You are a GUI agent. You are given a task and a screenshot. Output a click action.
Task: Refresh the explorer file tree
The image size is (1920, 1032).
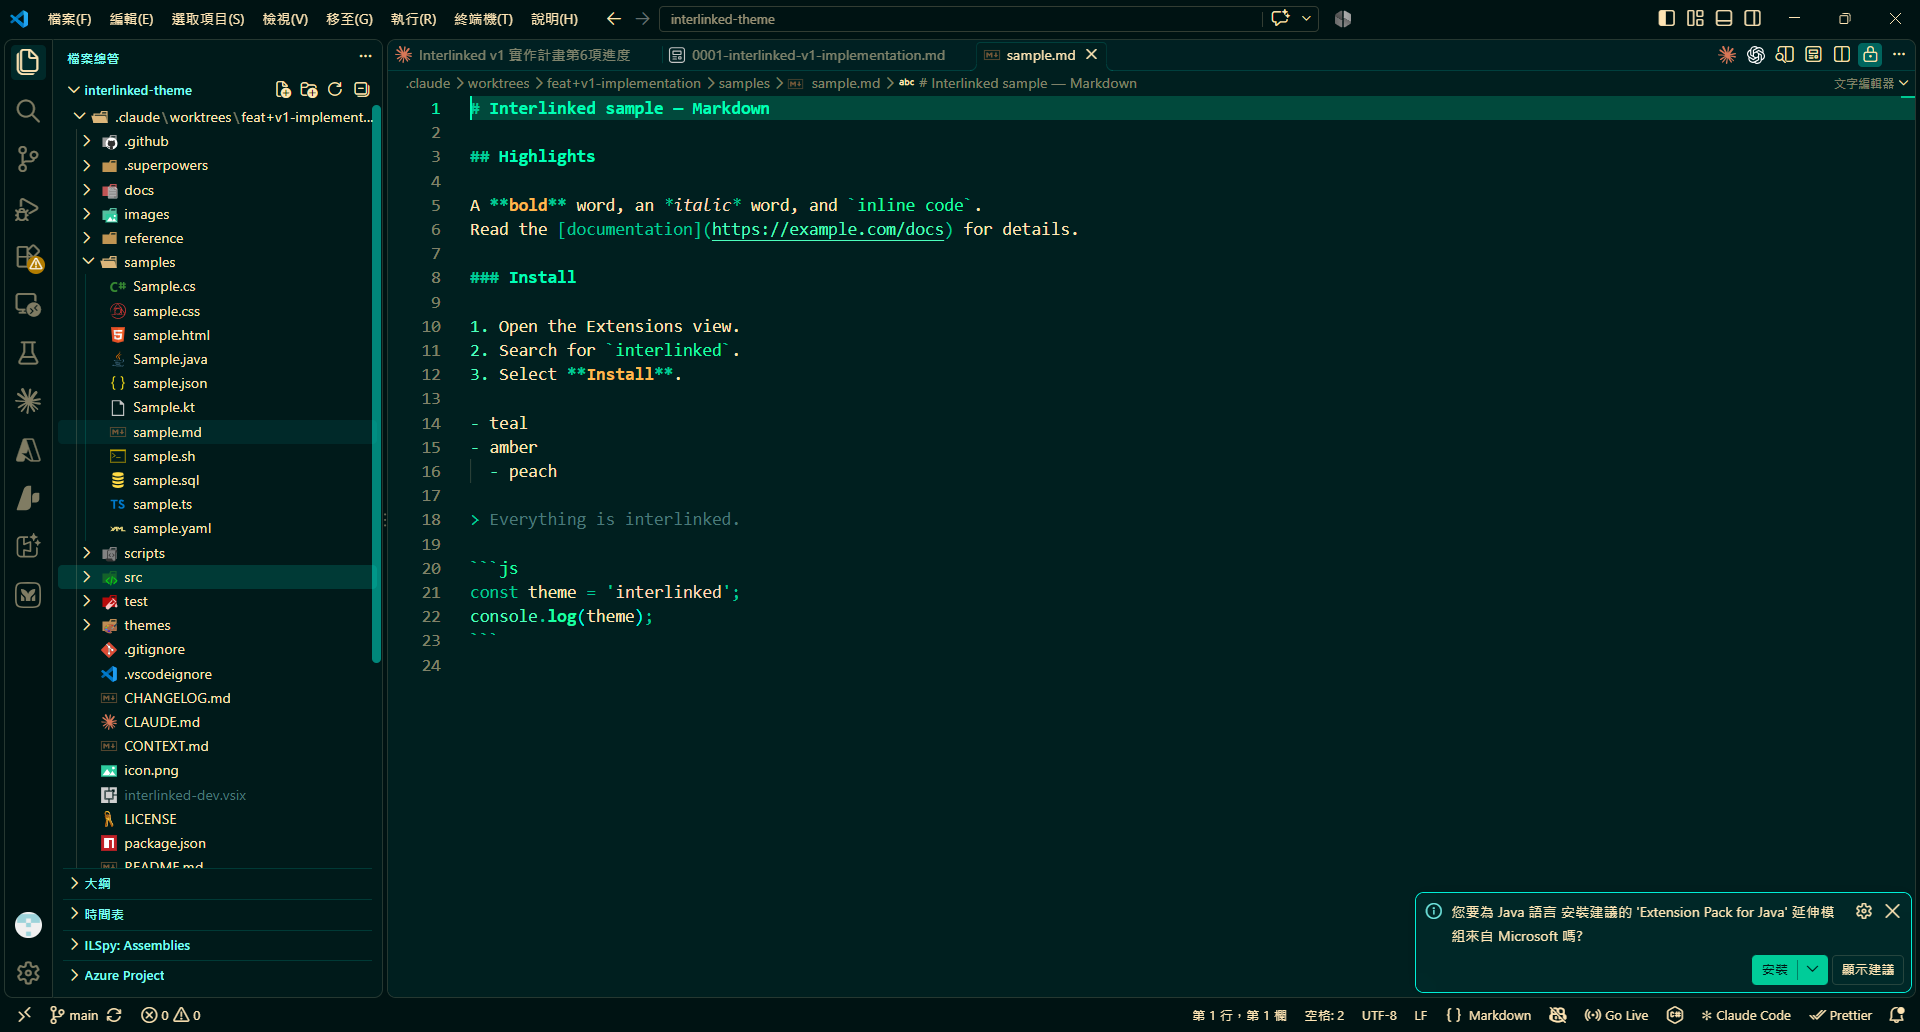tap(335, 90)
